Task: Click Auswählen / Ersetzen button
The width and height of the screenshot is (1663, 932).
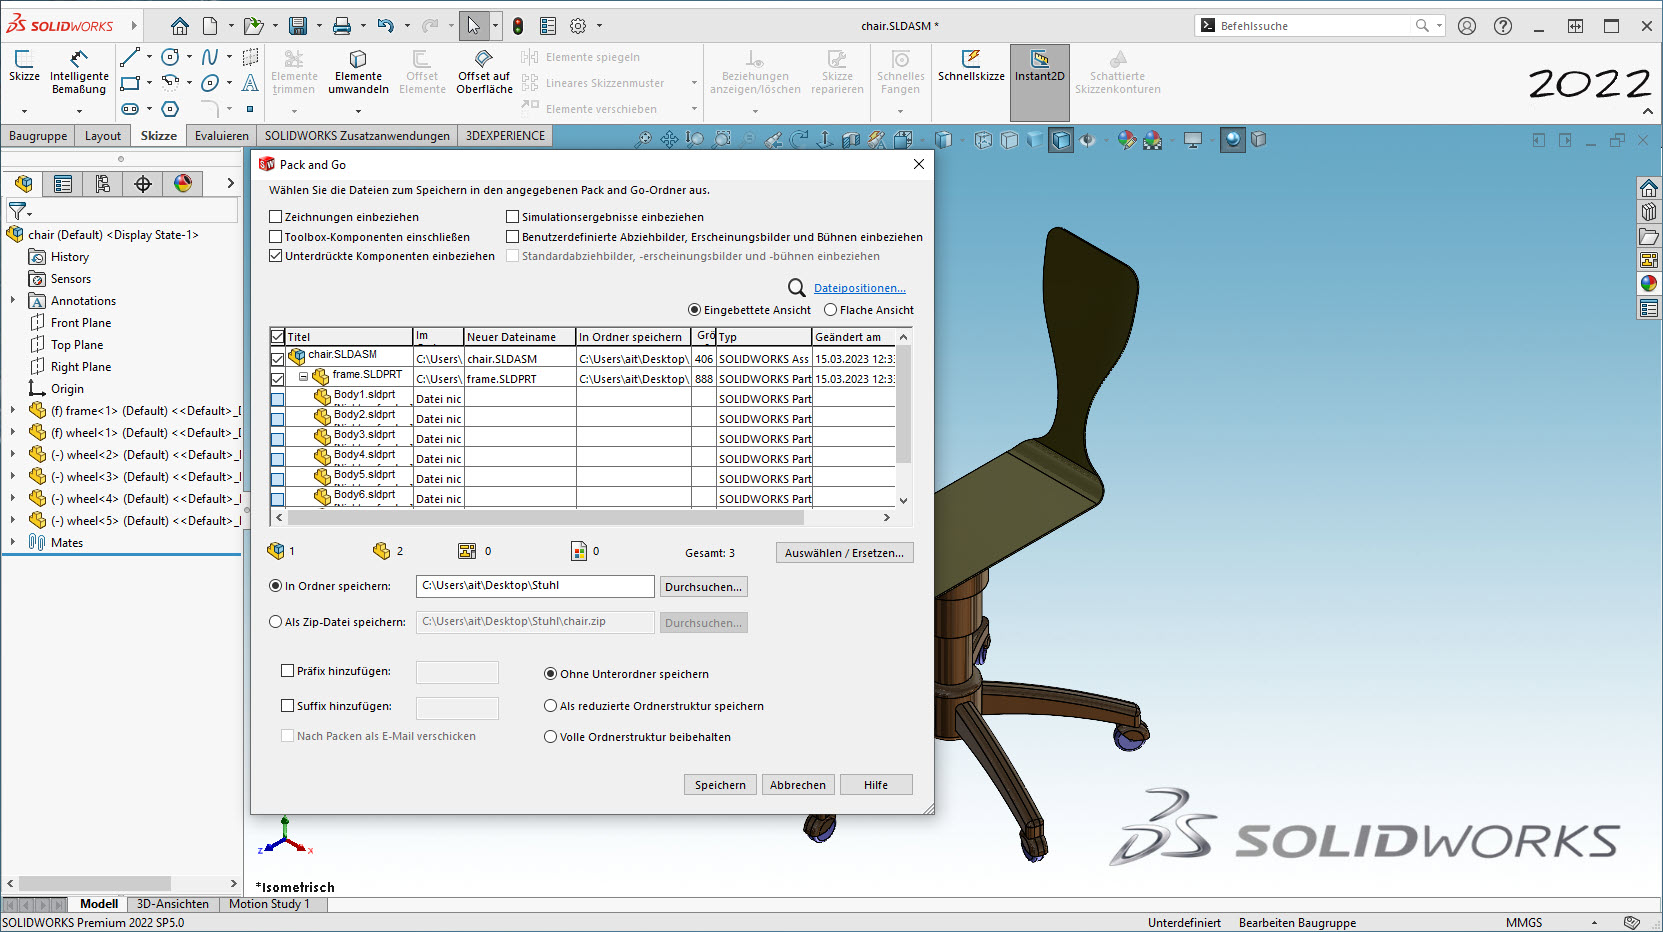Action: tap(844, 553)
